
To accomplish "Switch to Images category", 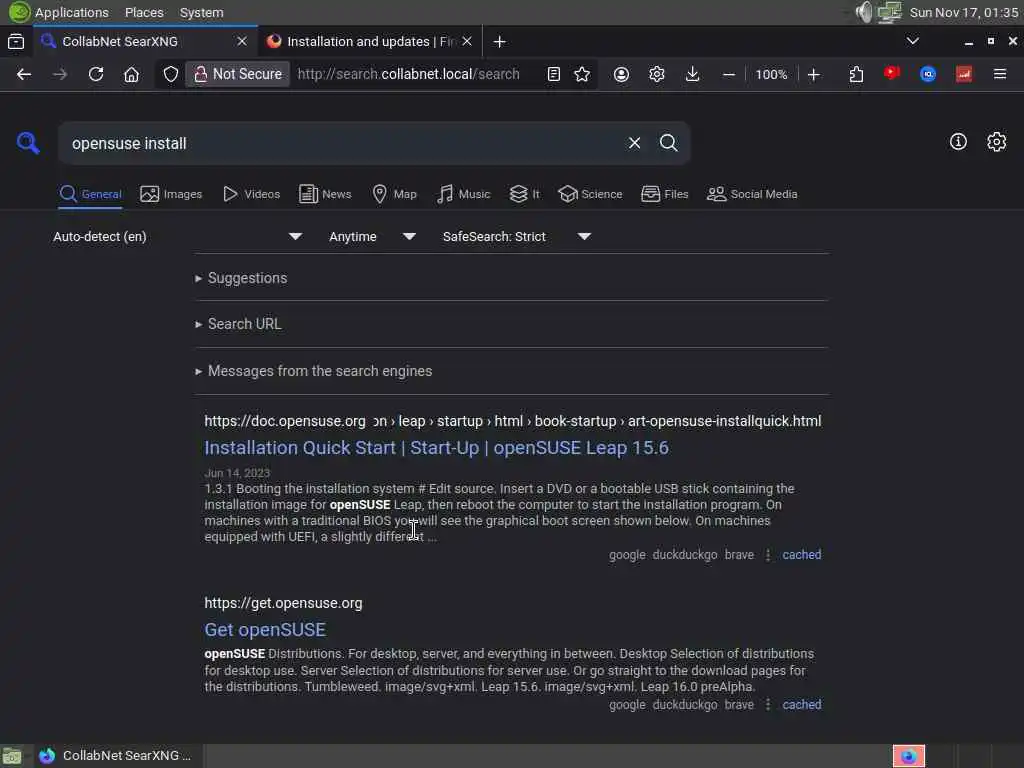I will pyautogui.click(x=171, y=194).
